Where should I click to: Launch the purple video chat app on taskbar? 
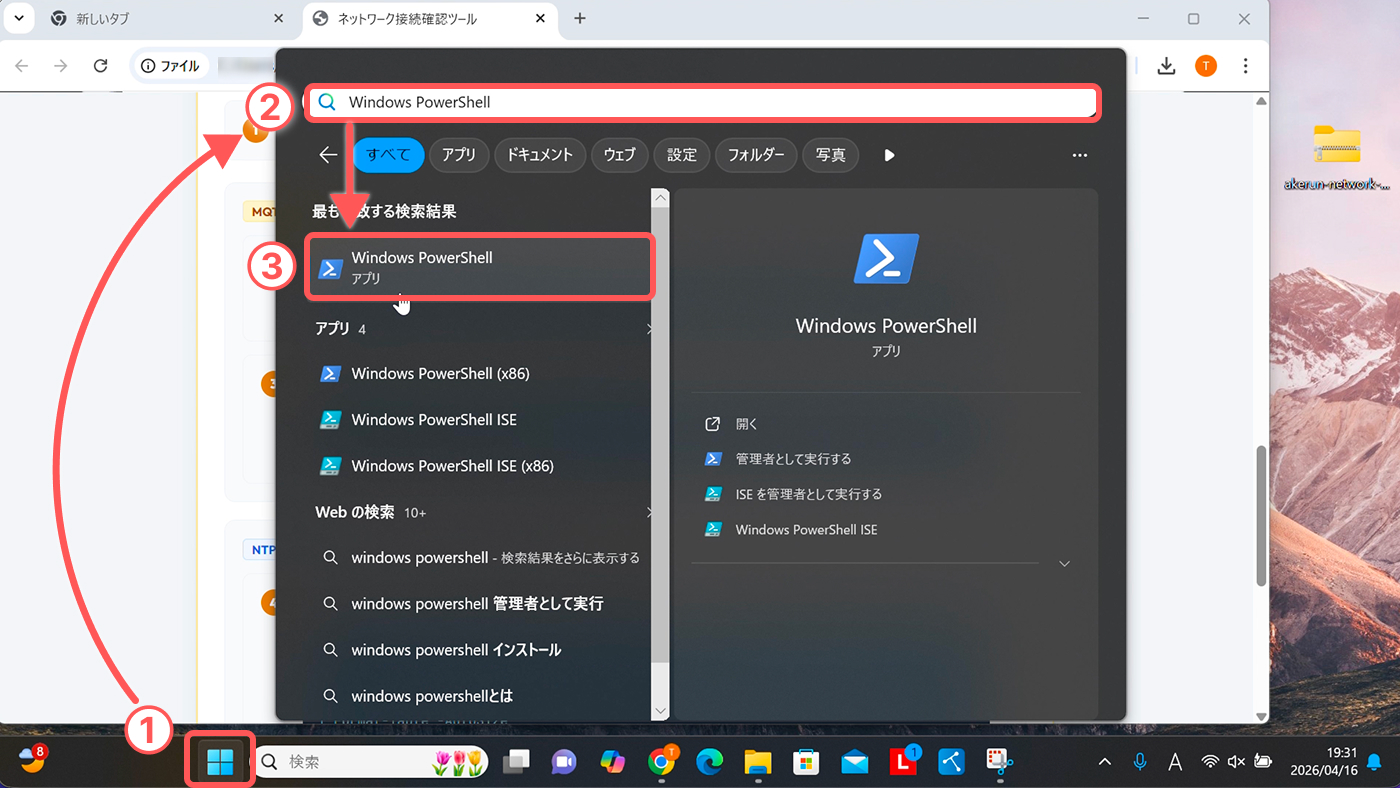tap(564, 762)
